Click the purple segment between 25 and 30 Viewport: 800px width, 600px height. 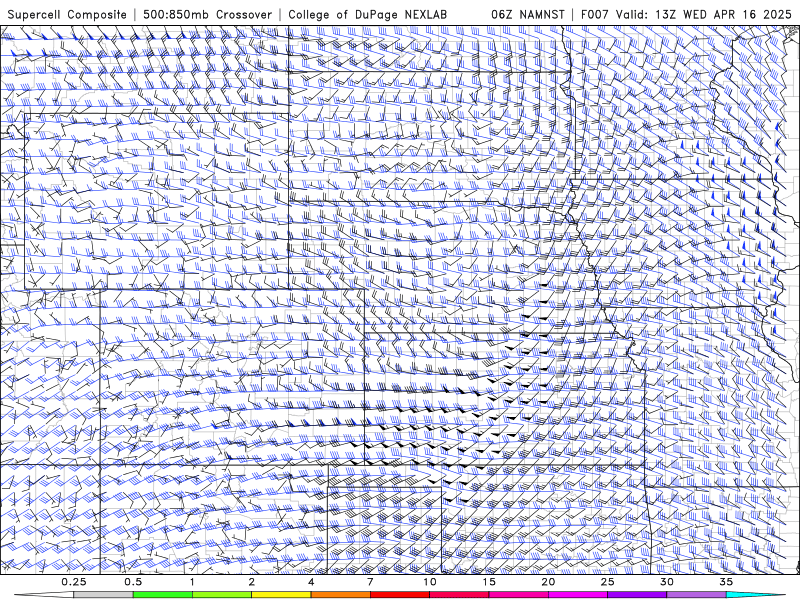pos(637,595)
